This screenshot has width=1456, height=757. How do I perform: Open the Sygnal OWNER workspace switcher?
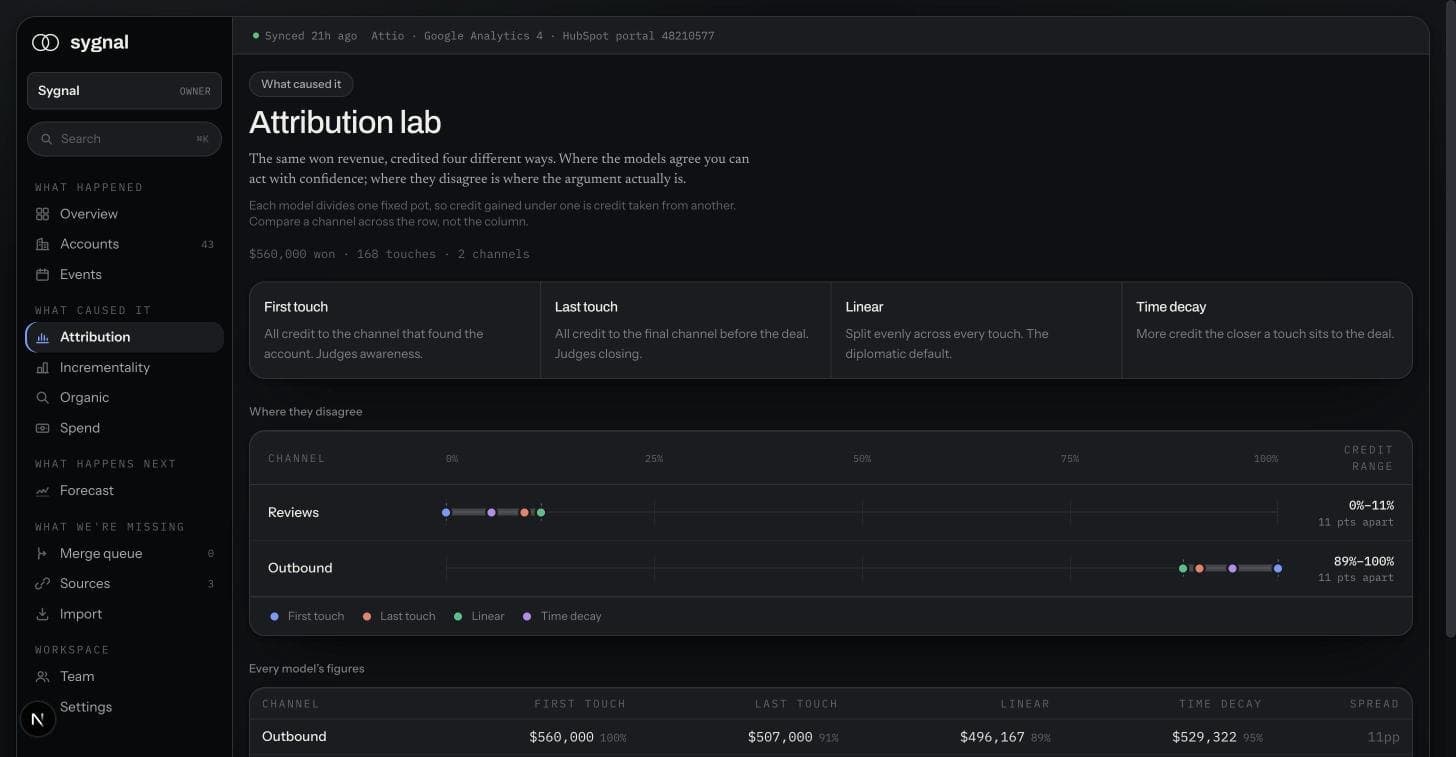point(124,91)
